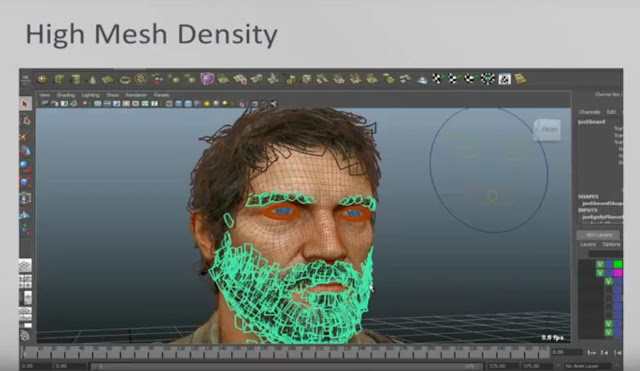
Task: Select the Move tool in the toolbox
Action: [x=25, y=151]
